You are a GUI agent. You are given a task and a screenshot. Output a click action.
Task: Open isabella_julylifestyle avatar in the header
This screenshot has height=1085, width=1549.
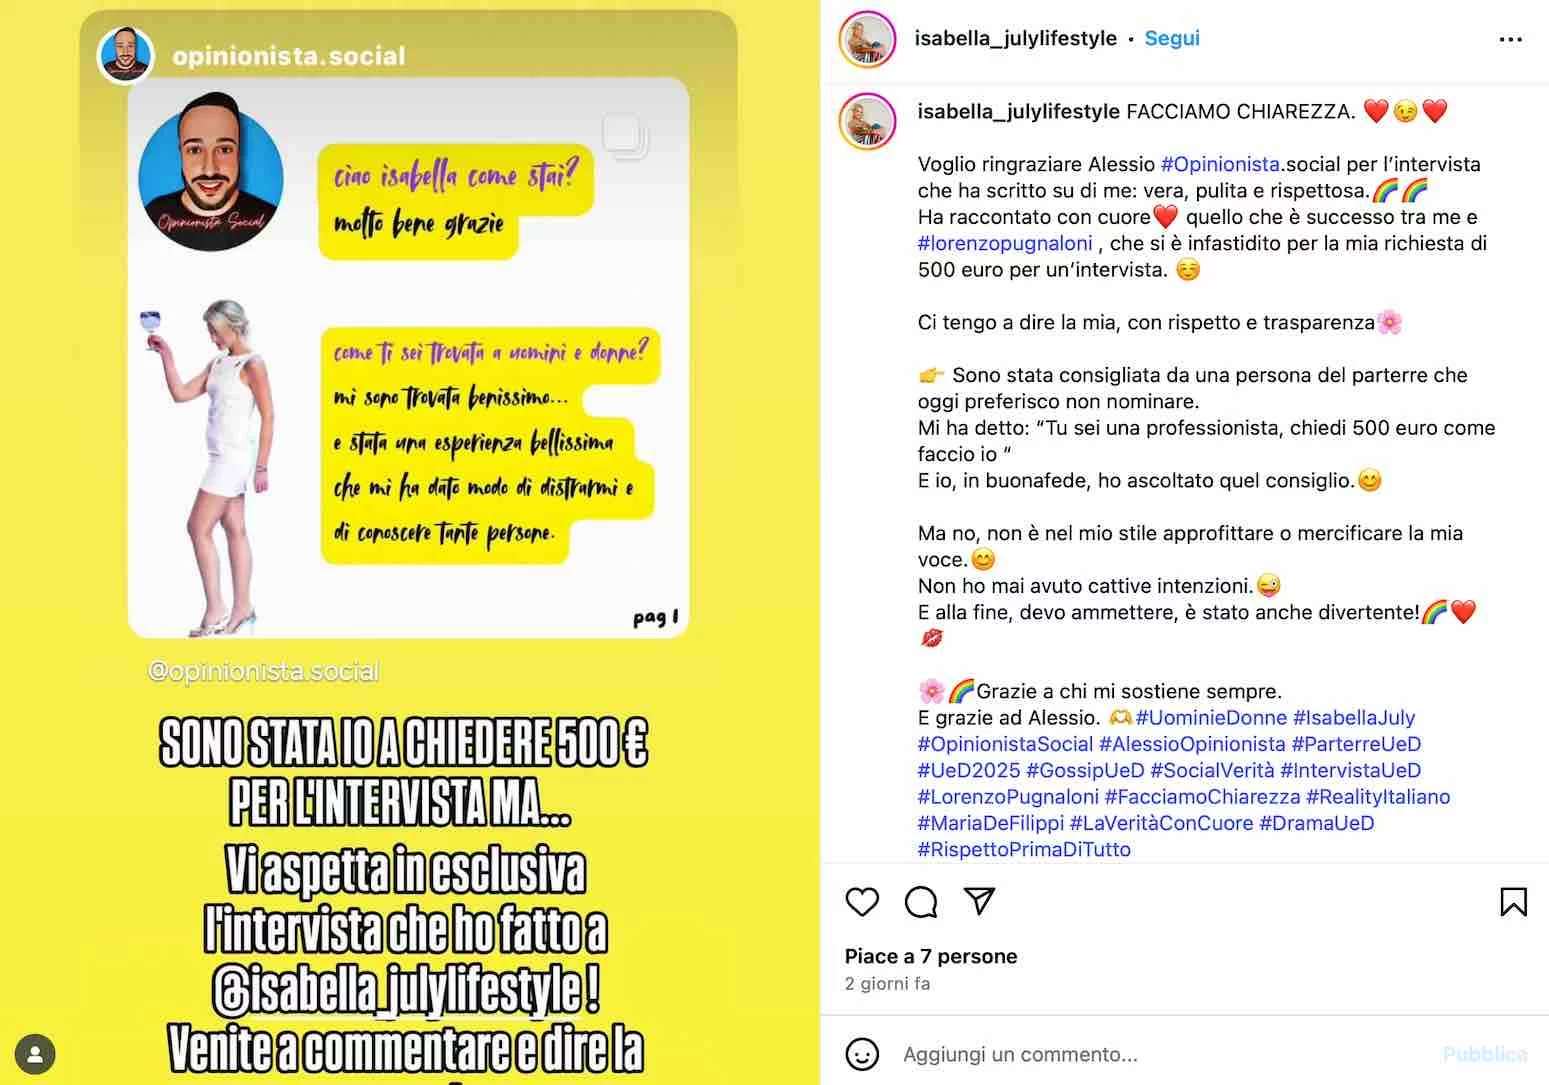tap(868, 39)
